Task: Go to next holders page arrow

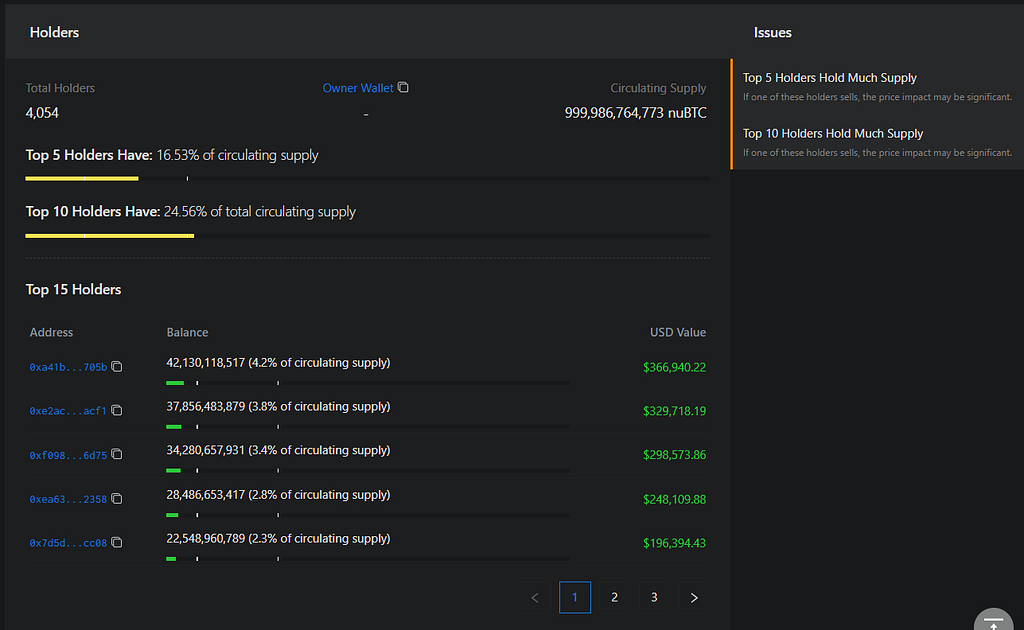Action: [694, 597]
